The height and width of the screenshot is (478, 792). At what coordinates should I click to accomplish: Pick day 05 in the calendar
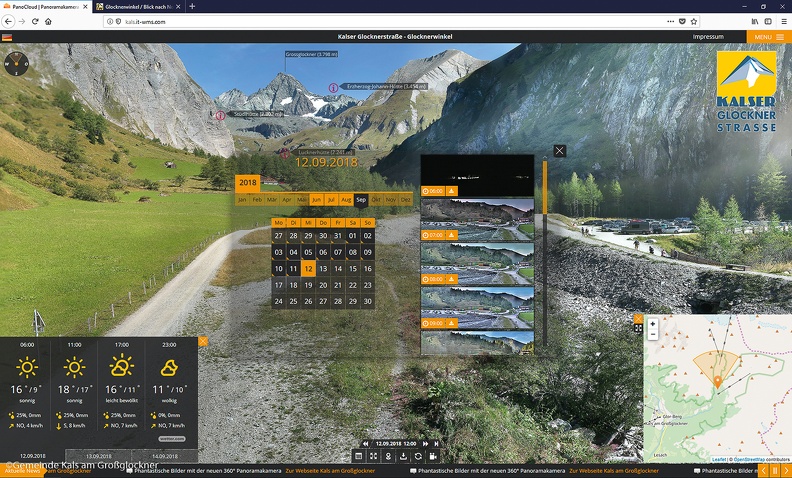click(308, 252)
